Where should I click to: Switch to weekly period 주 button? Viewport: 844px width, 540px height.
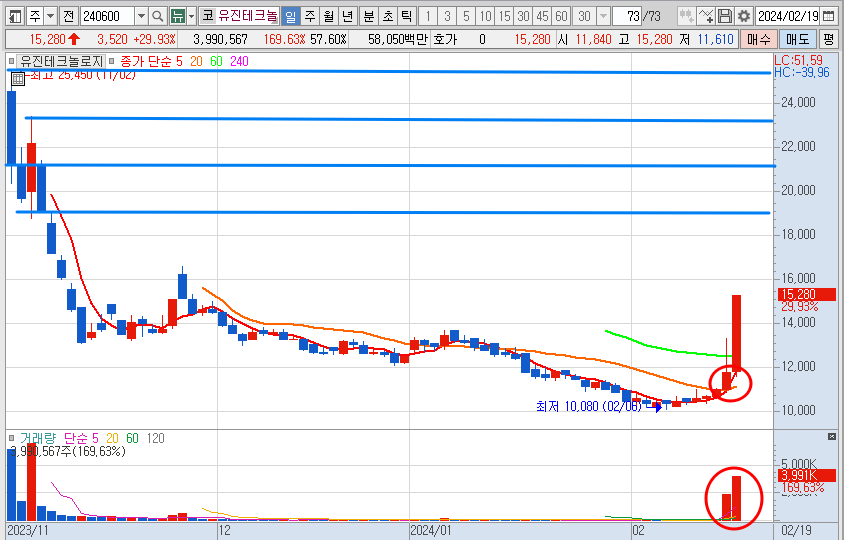tap(310, 16)
